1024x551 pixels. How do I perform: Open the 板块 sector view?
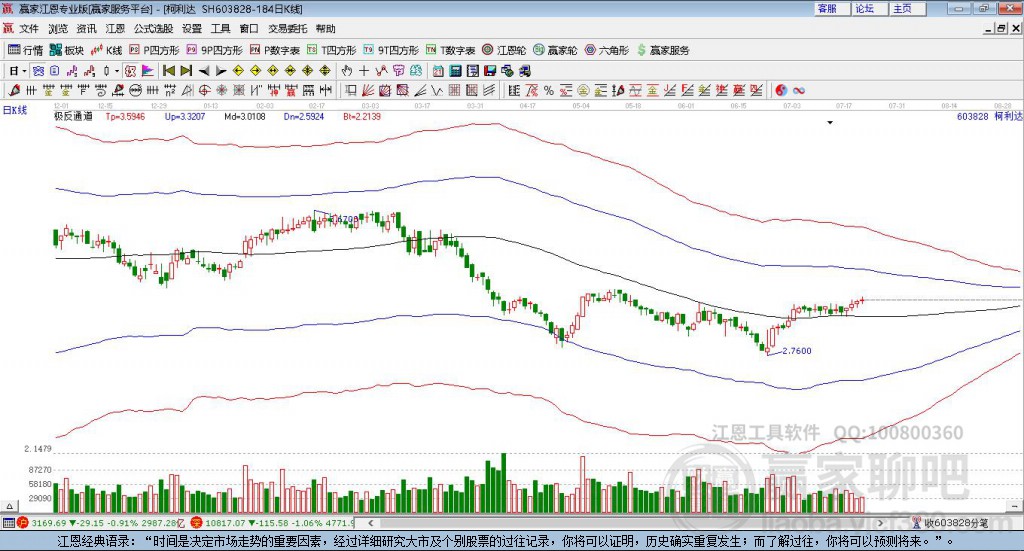tap(67, 50)
